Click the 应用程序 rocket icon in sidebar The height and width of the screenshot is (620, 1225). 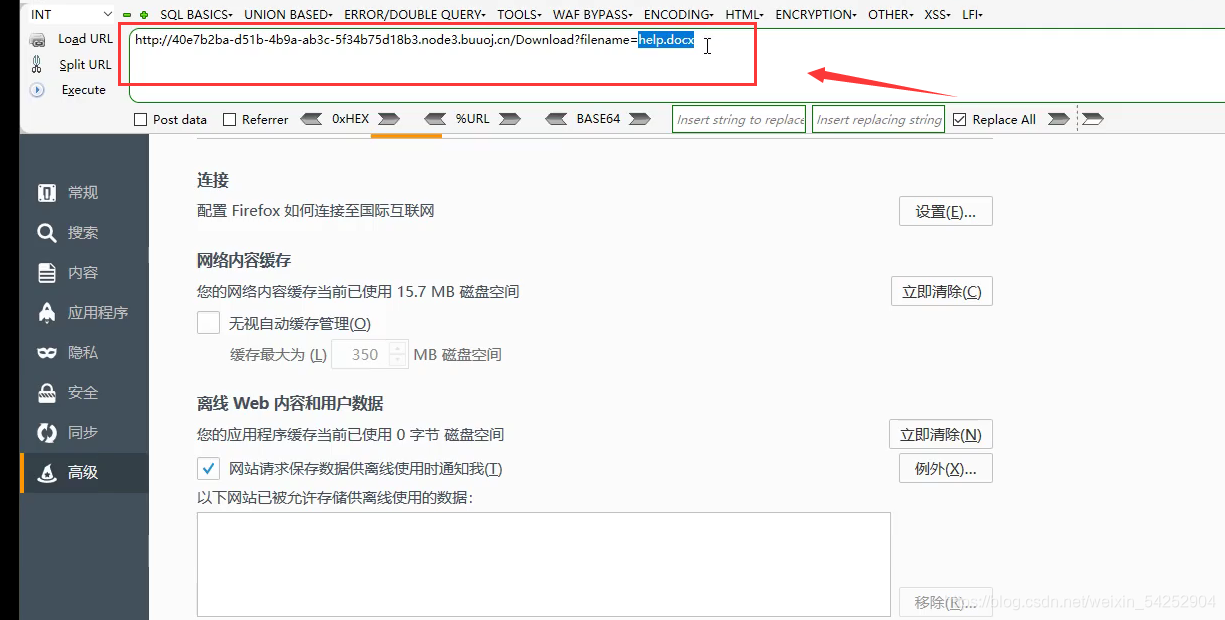47,312
